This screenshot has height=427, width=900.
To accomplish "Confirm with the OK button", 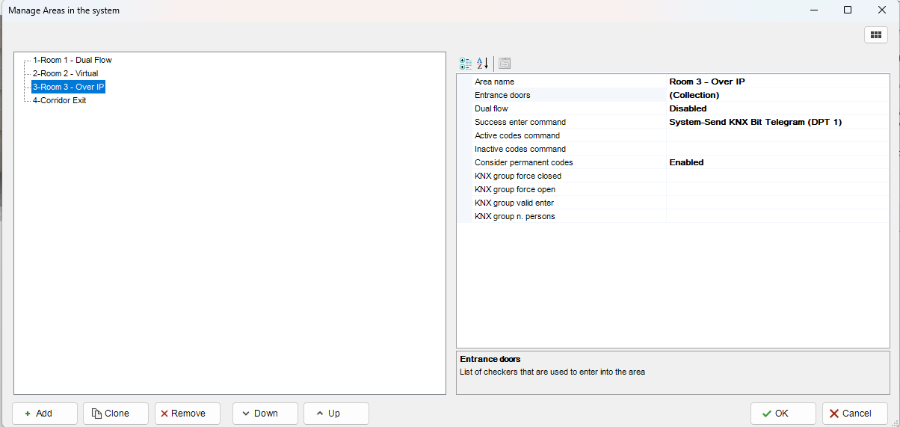I will (783, 413).
